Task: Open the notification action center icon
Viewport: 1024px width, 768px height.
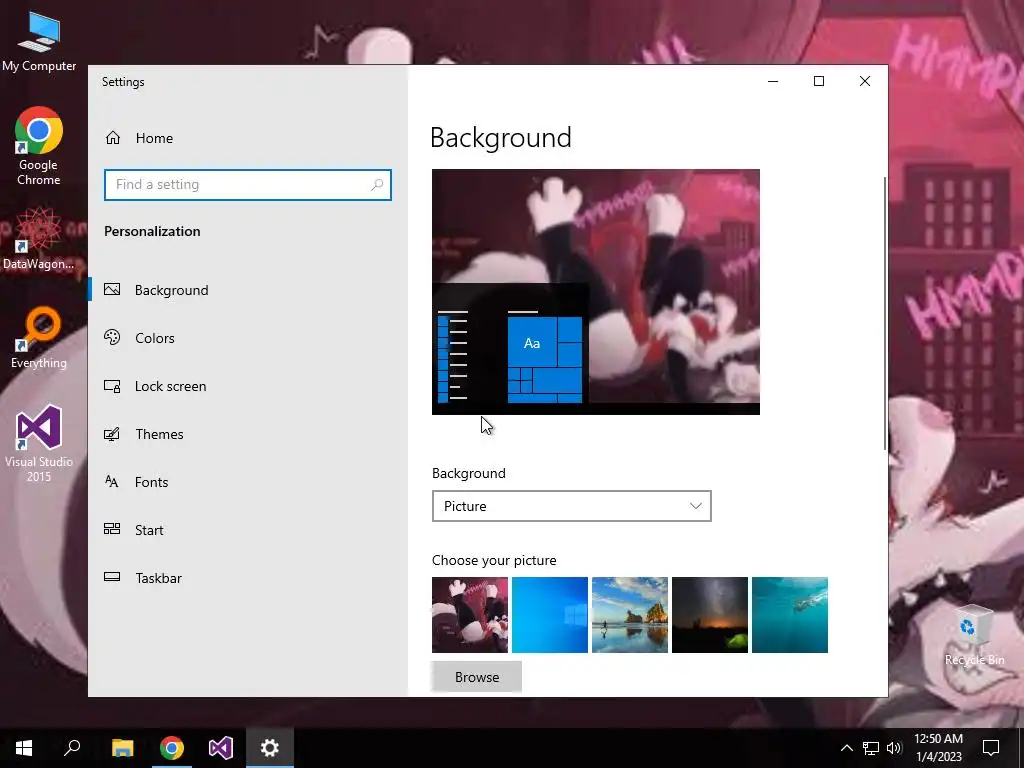Action: pos(991,748)
